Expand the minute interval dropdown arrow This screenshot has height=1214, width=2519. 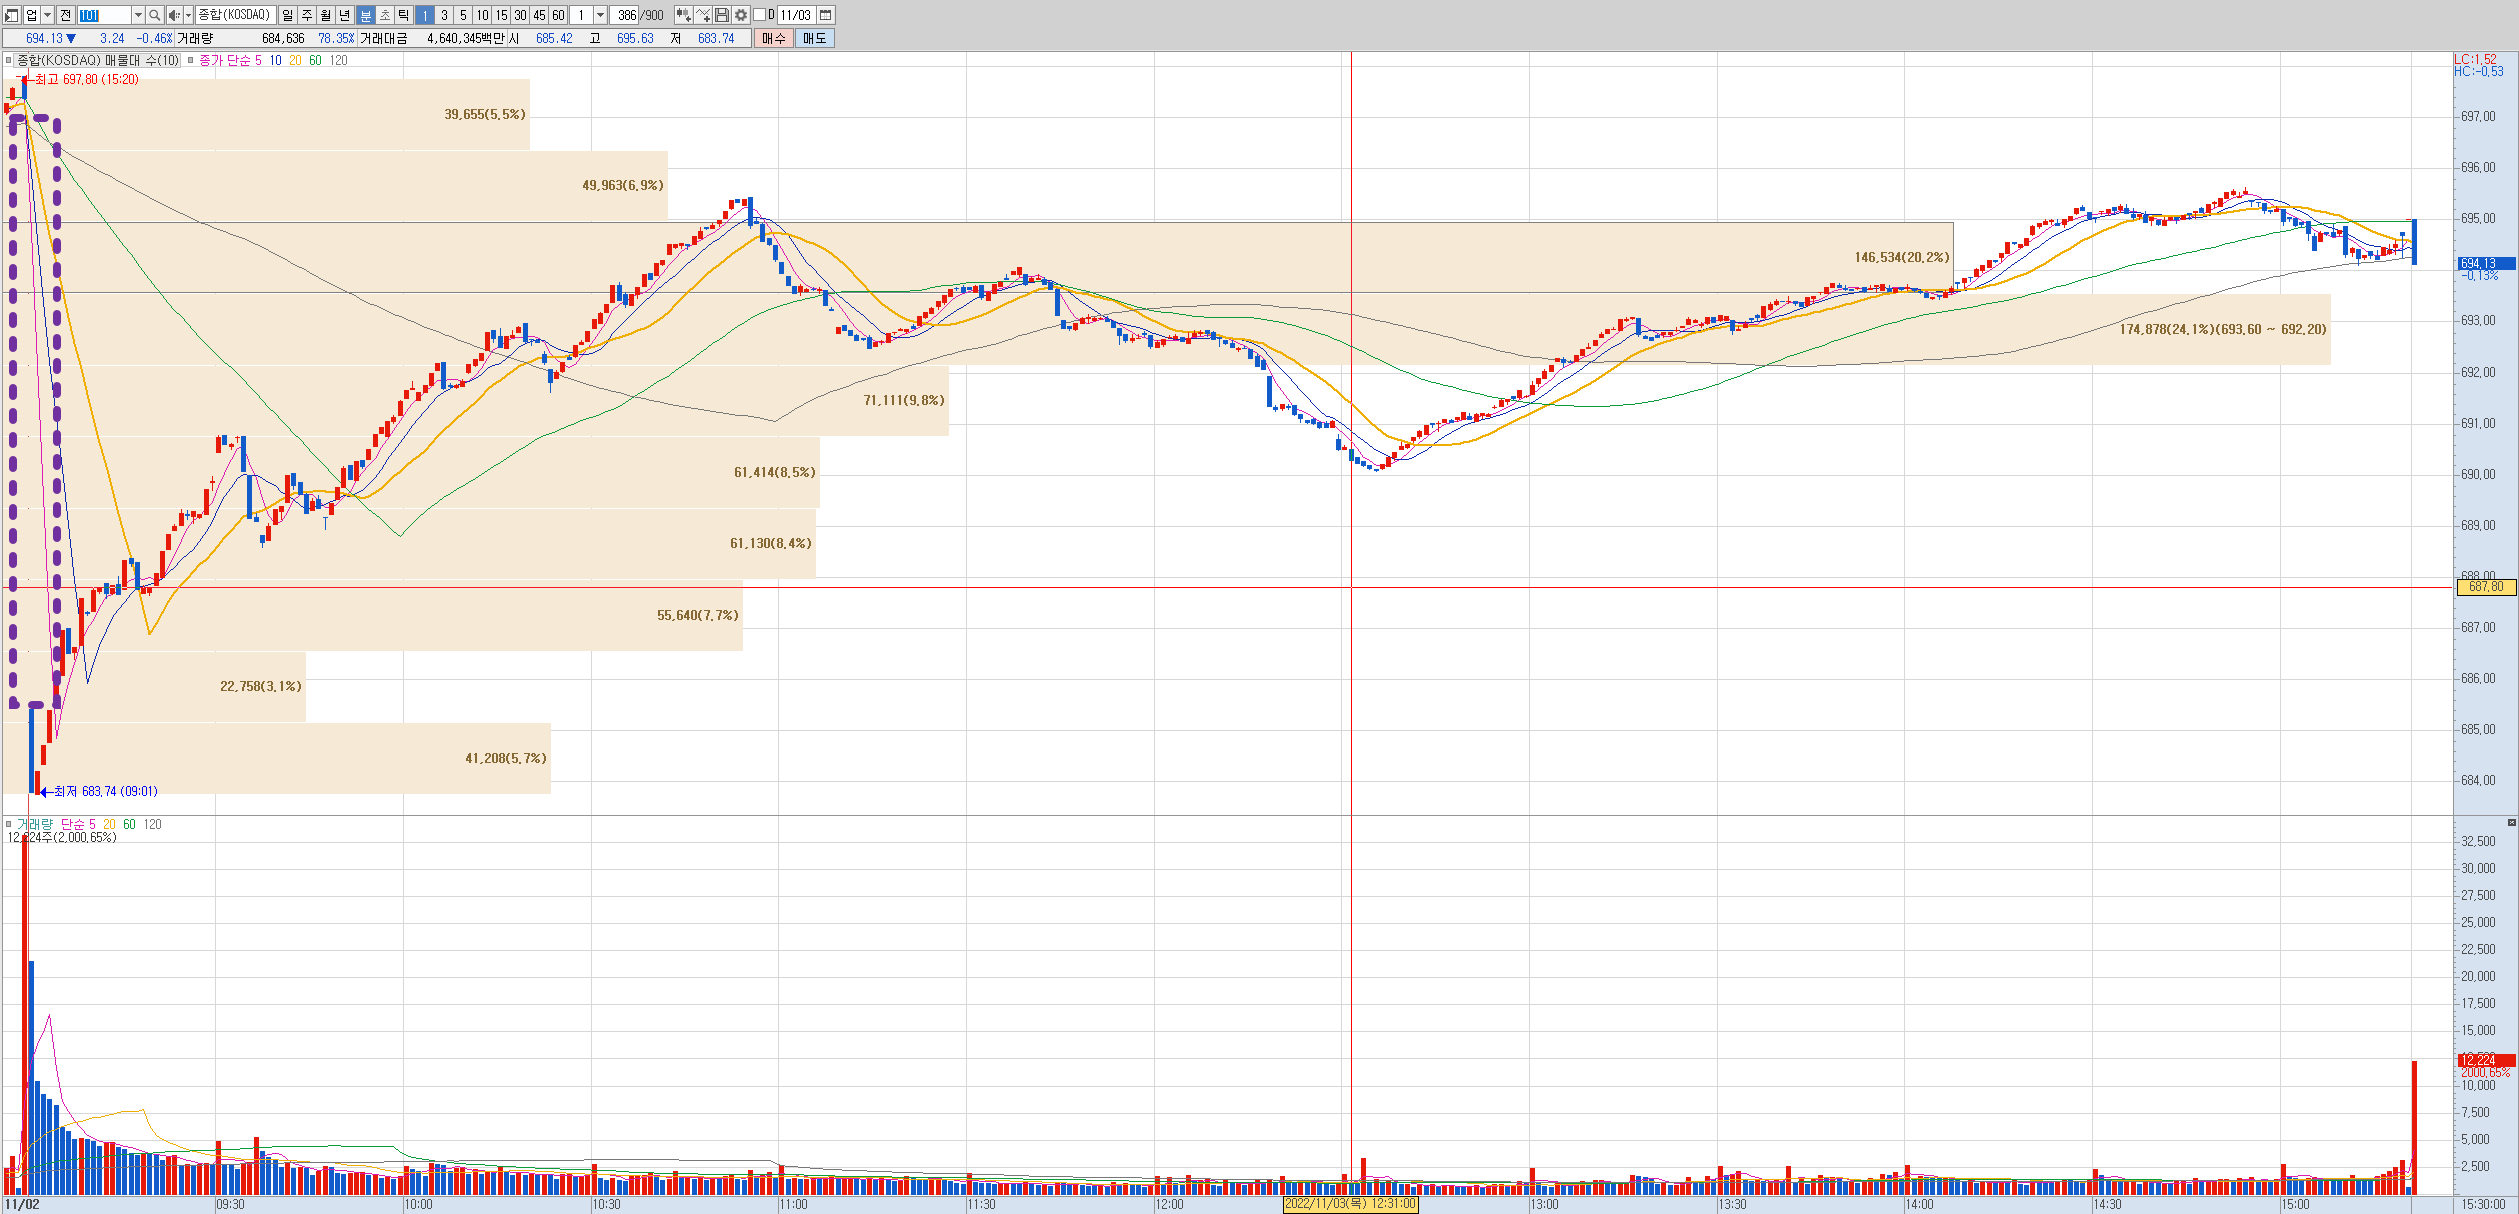point(600,15)
